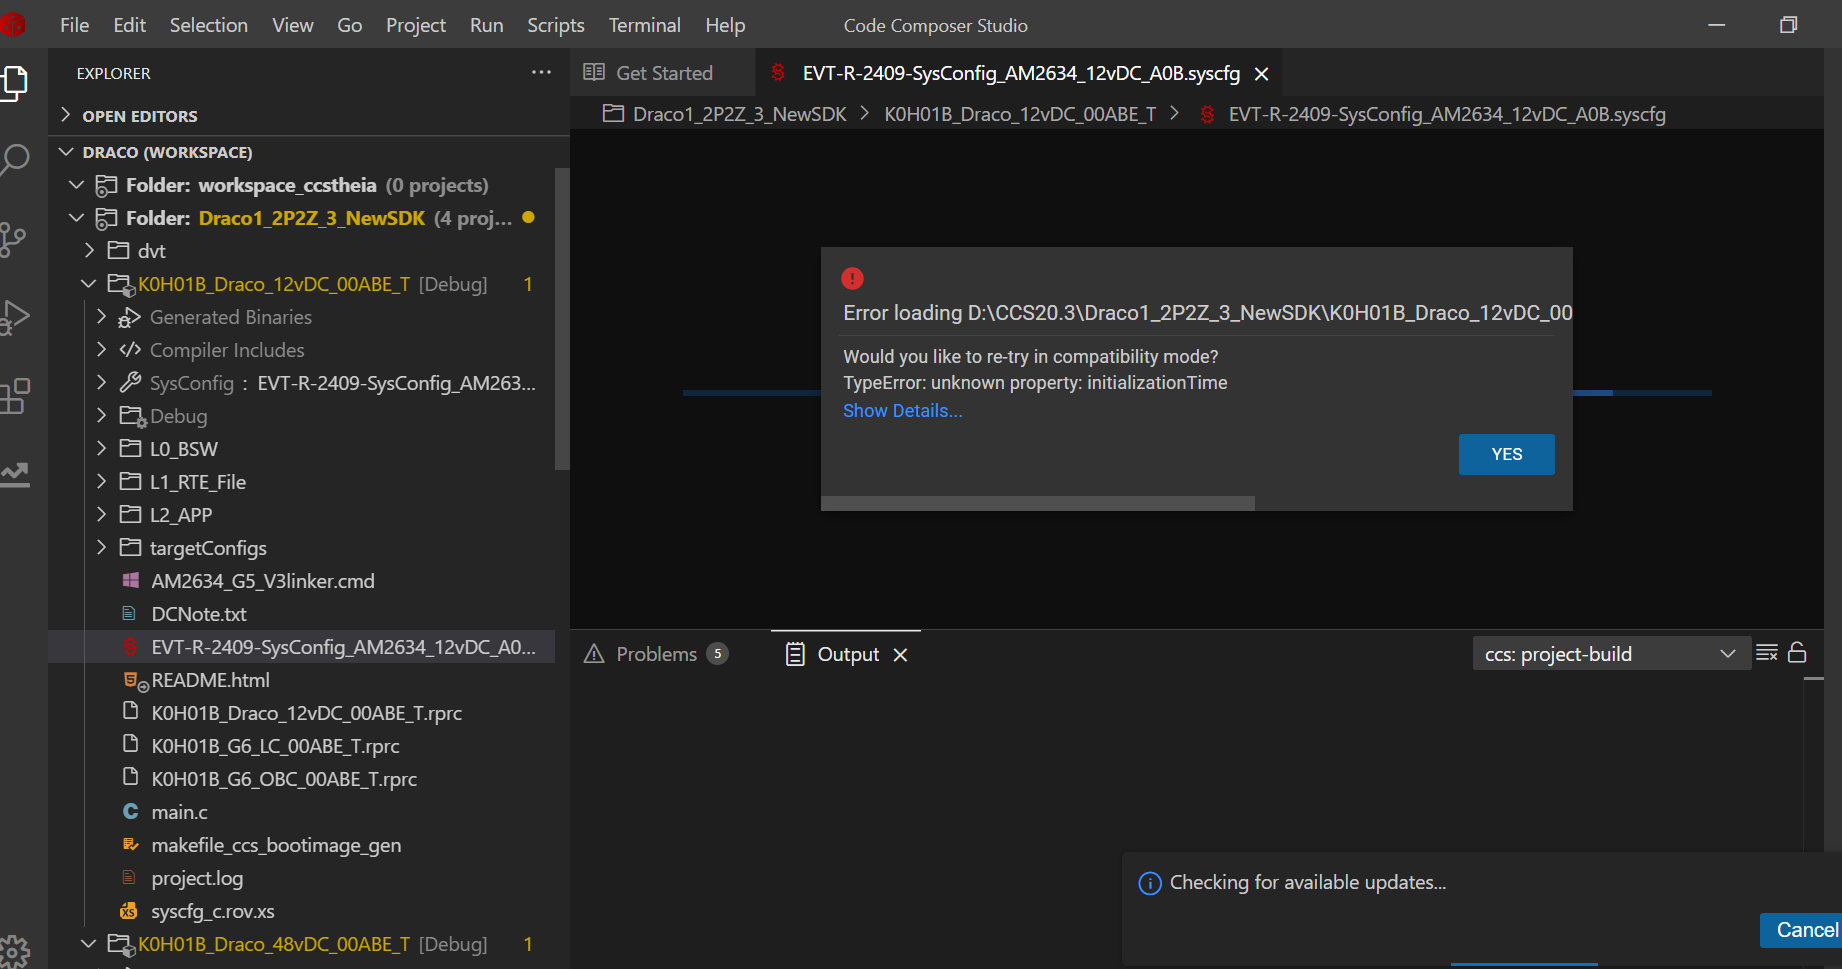Click the syscfg_c.rov.xs file icon
Screen dimensions: 1842x969
129,911
